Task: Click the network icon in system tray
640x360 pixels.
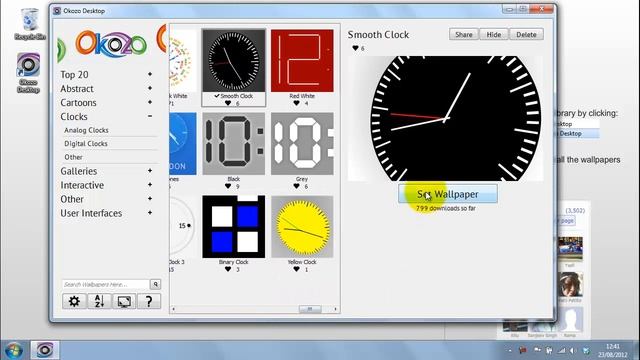Action: (x=562, y=351)
